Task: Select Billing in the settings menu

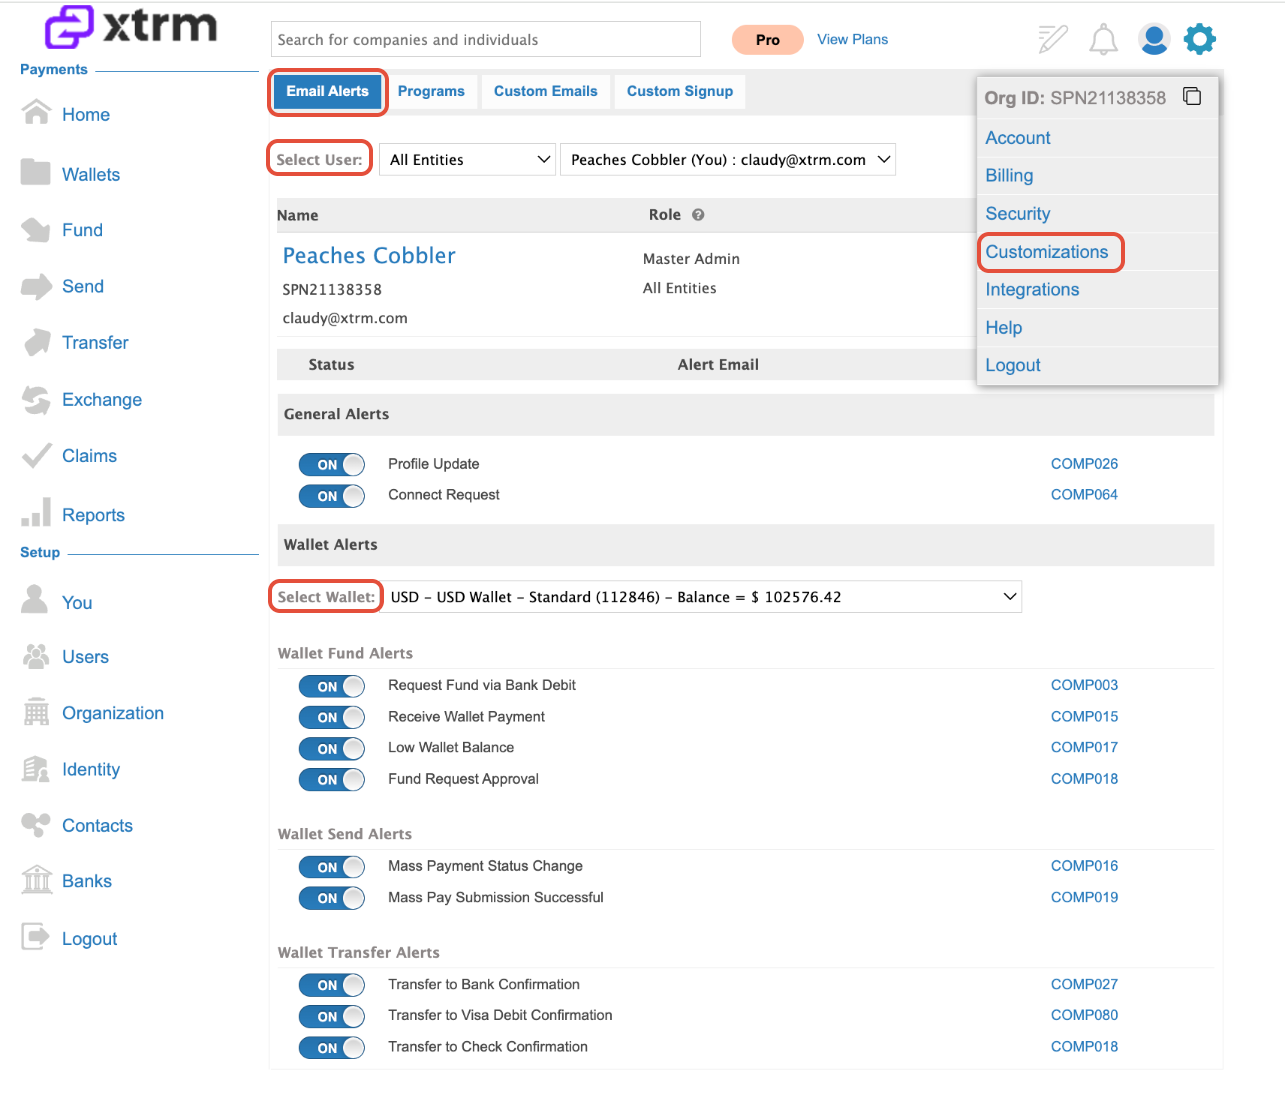Action: click(x=1009, y=176)
